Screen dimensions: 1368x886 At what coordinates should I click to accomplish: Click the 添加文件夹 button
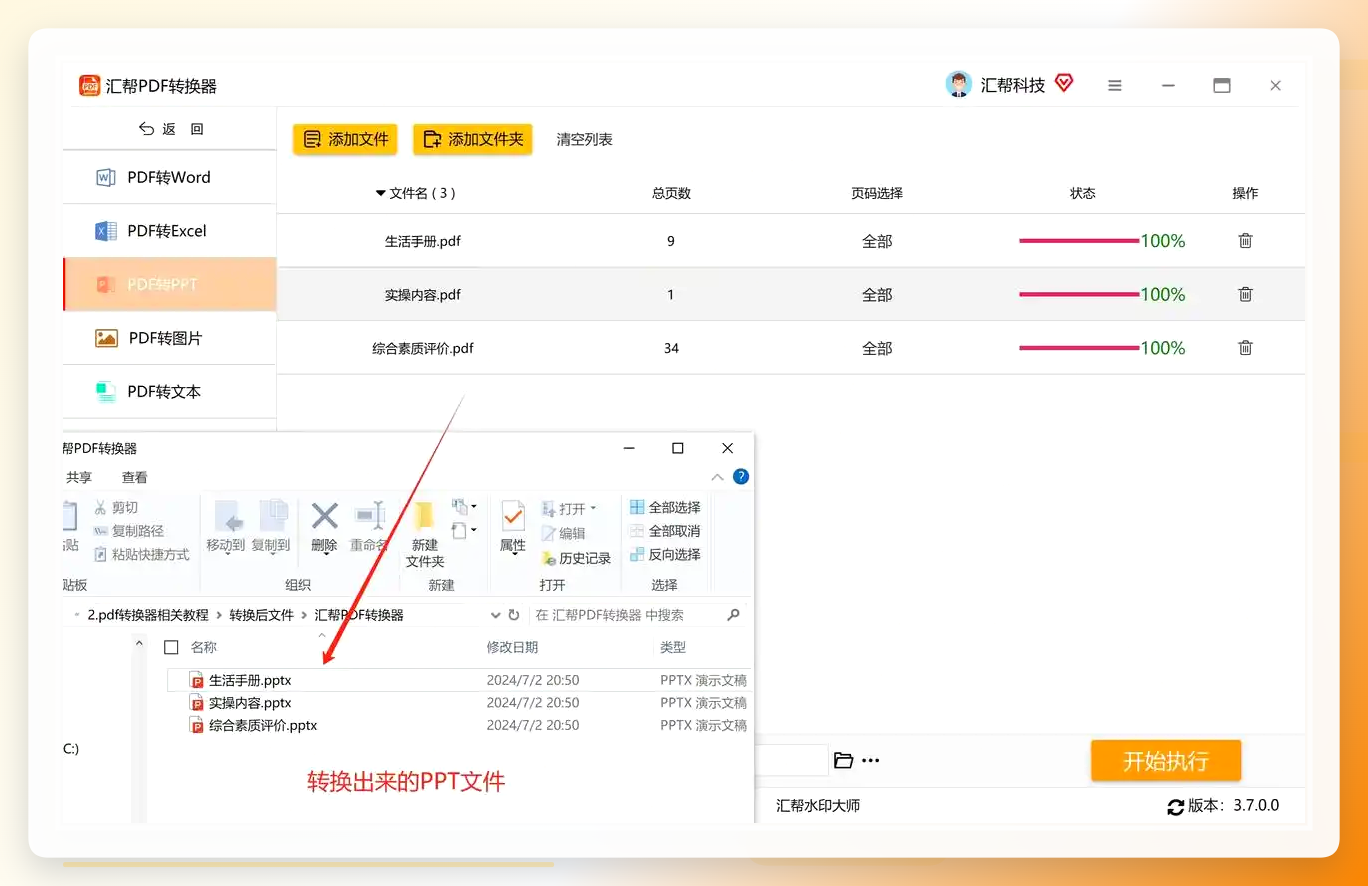[473, 139]
